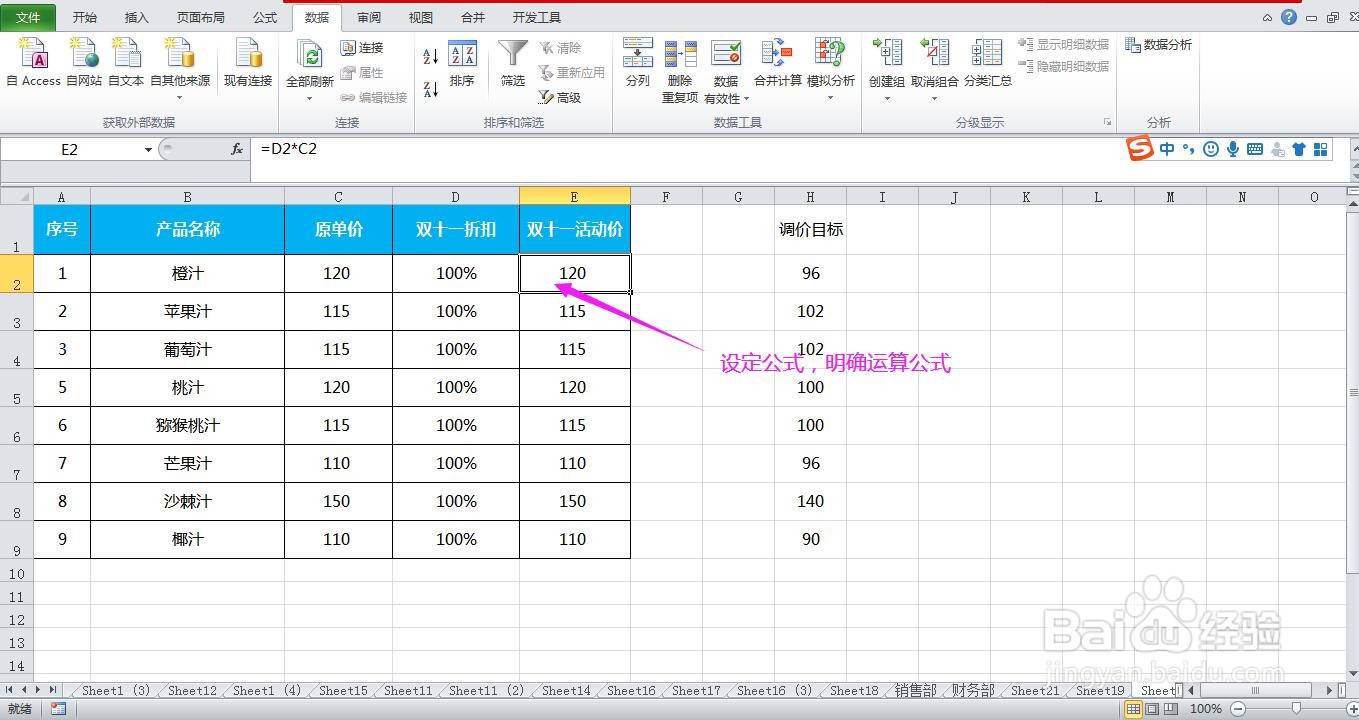Open the Data Analysis (数据分析) tool
The height and width of the screenshot is (720, 1359).
click(x=1159, y=44)
